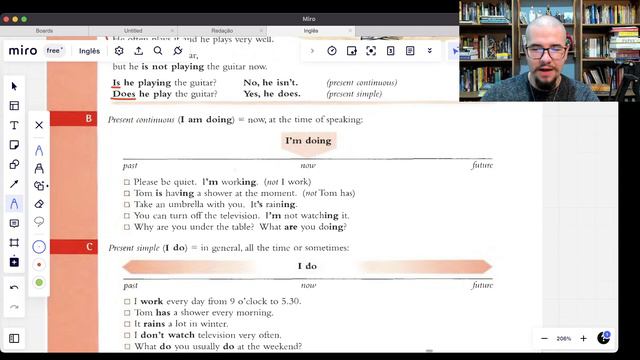640x360 pixels.
Task: Pick the blue outlined circle pen color
Action: (39, 247)
